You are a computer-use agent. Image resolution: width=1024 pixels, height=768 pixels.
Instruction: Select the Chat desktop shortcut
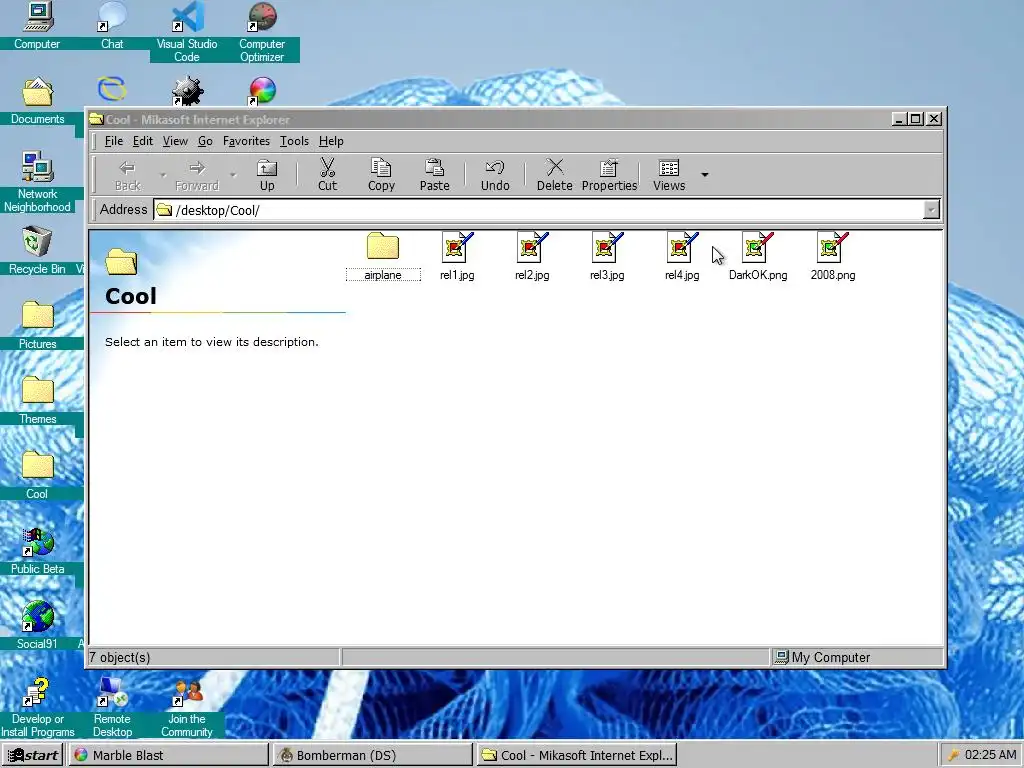112,25
